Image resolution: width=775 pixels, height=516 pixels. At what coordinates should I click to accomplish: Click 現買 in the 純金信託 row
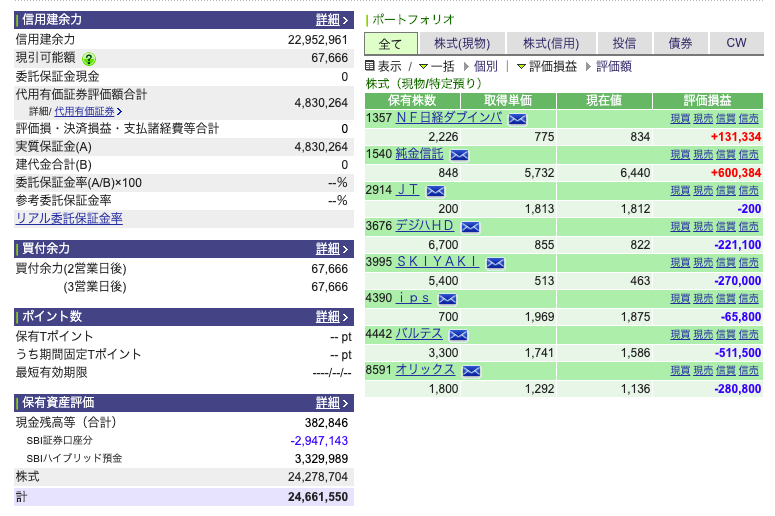pos(680,155)
